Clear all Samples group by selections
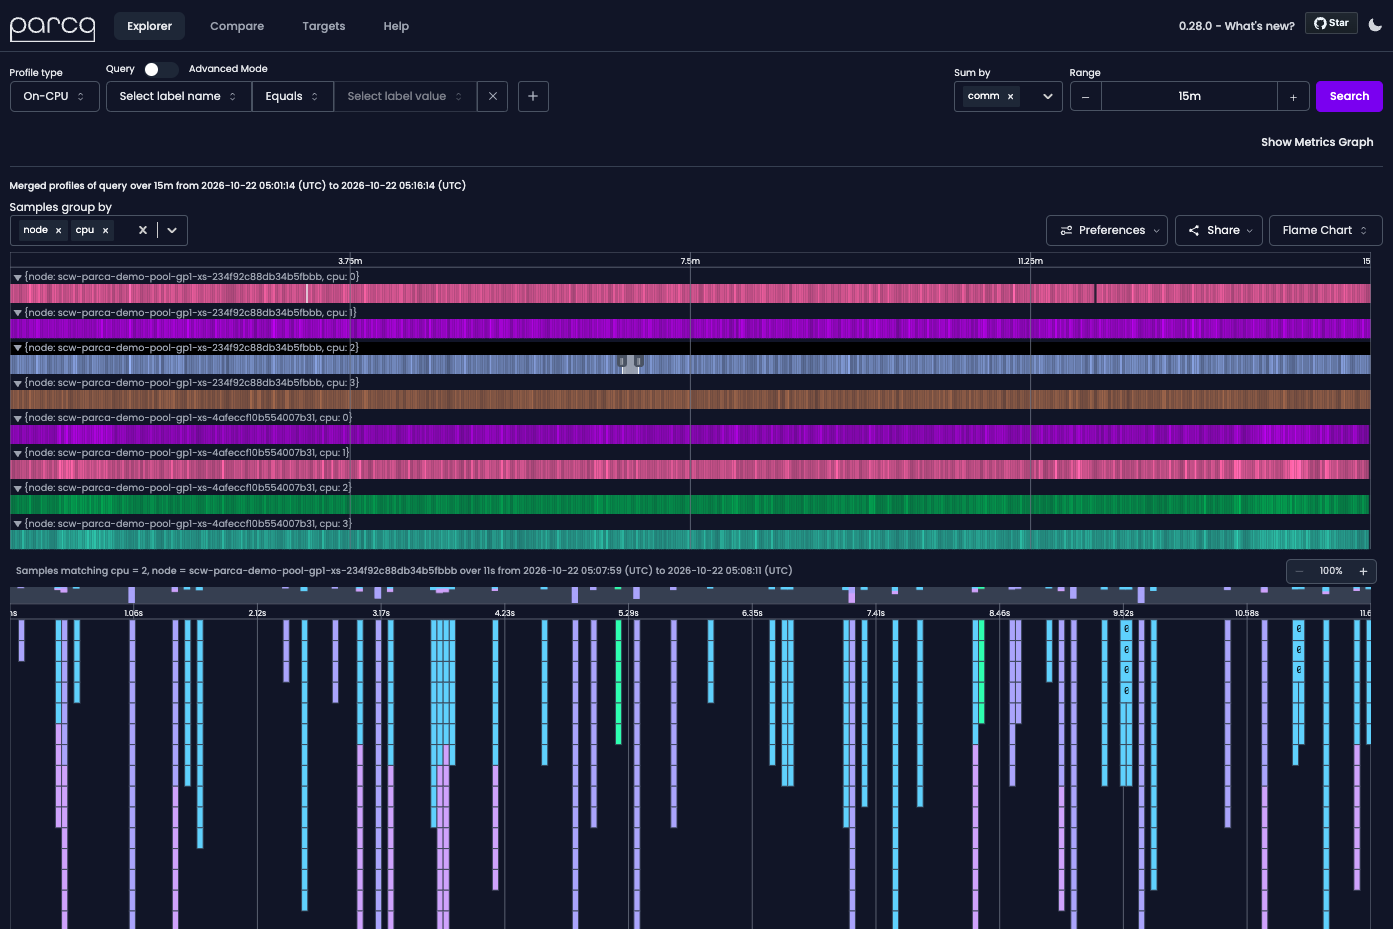The height and width of the screenshot is (929, 1393). [x=143, y=230]
